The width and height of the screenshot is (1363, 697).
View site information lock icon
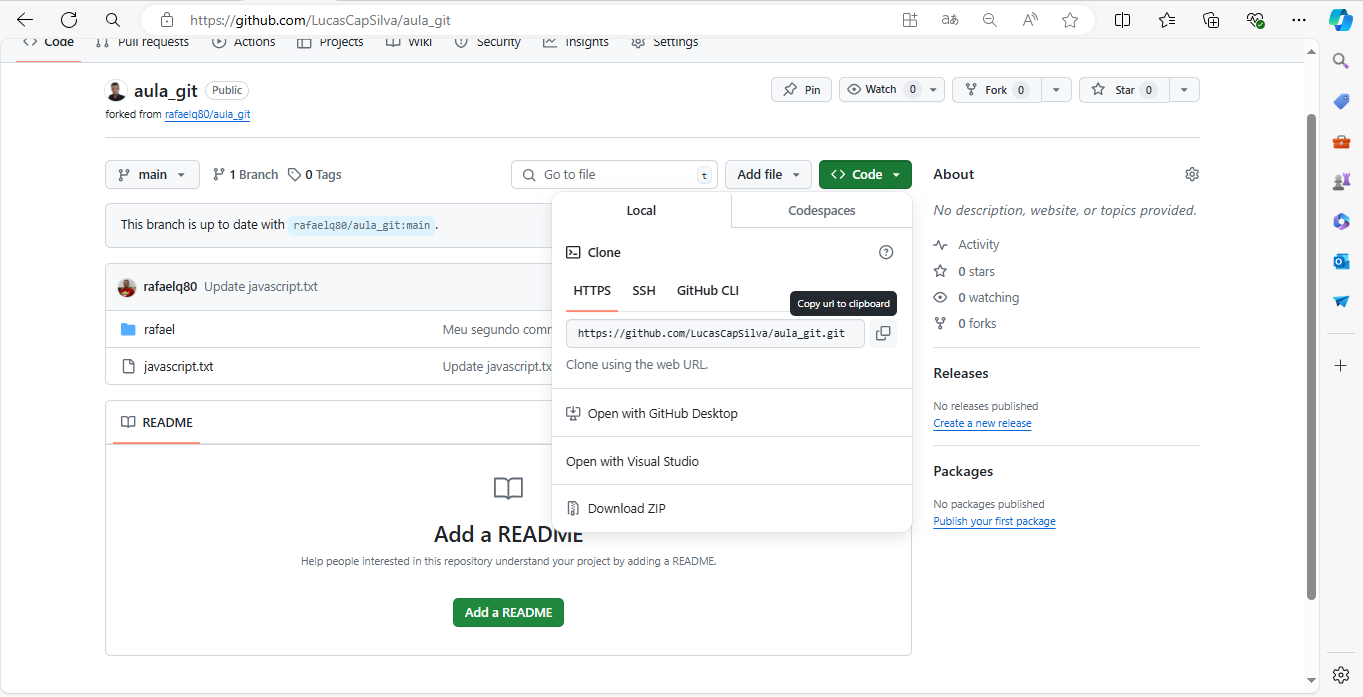coord(167,20)
